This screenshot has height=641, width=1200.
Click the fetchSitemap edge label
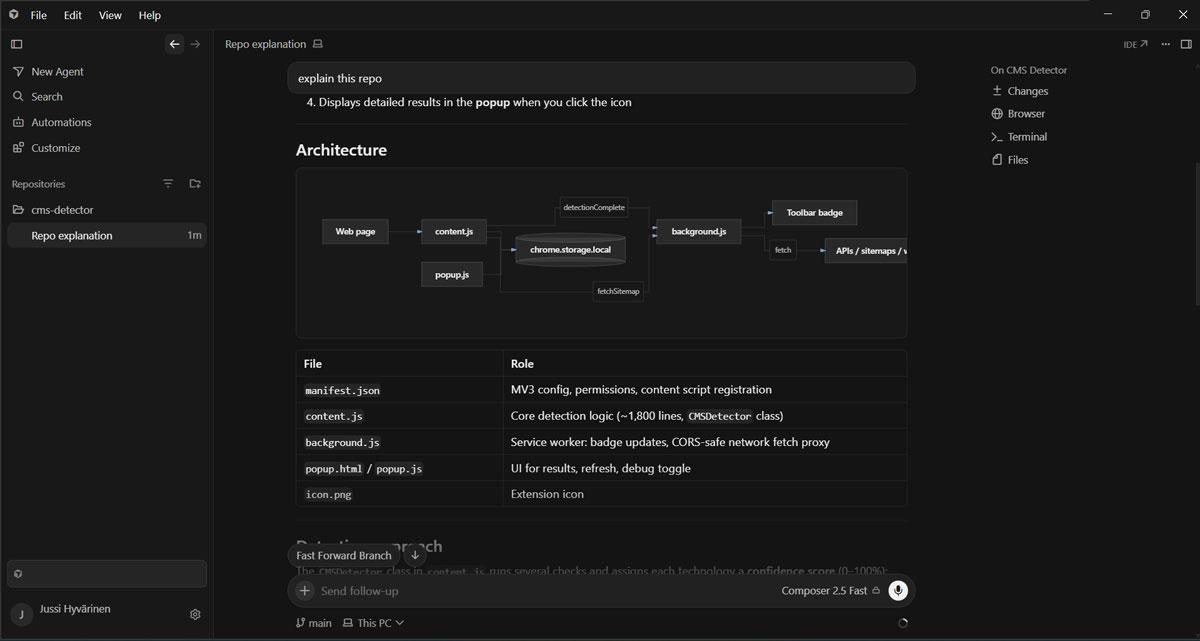coord(618,291)
